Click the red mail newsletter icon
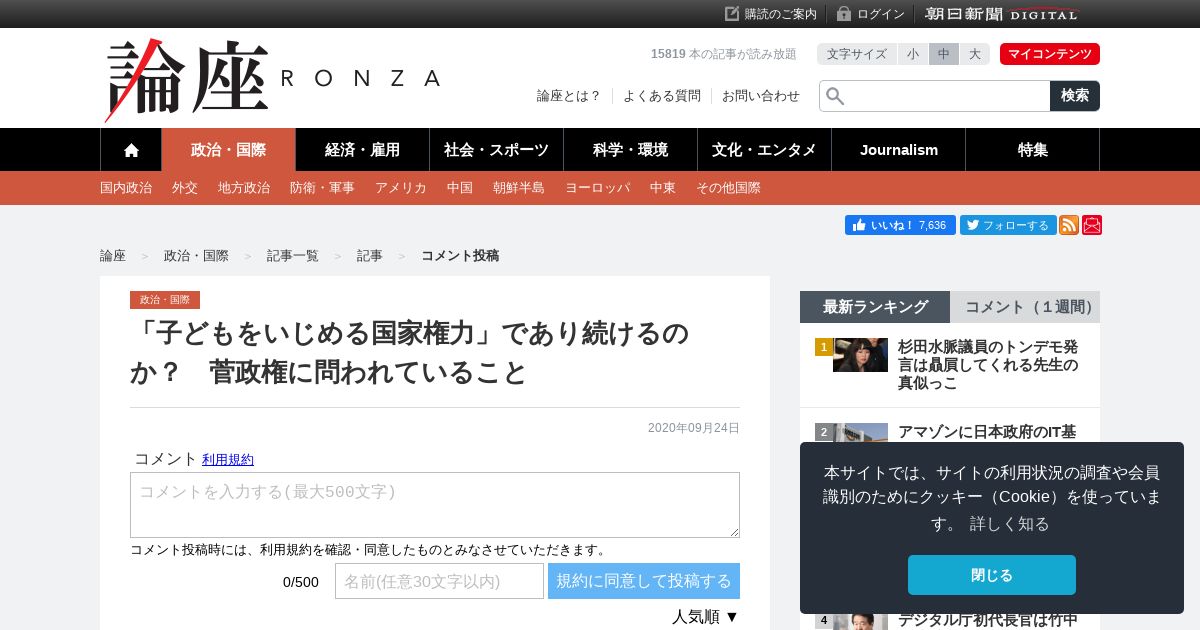Viewport: 1200px width, 630px height. point(1092,225)
